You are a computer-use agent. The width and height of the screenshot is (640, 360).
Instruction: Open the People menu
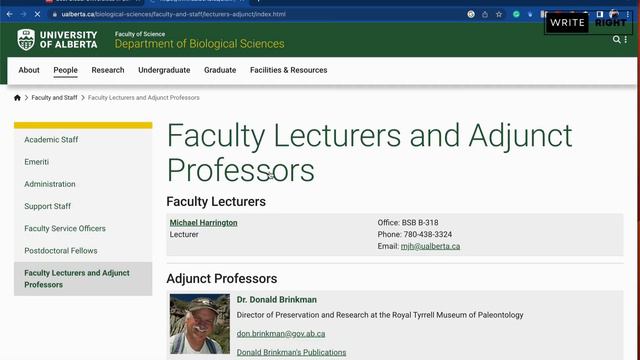point(65,70)
